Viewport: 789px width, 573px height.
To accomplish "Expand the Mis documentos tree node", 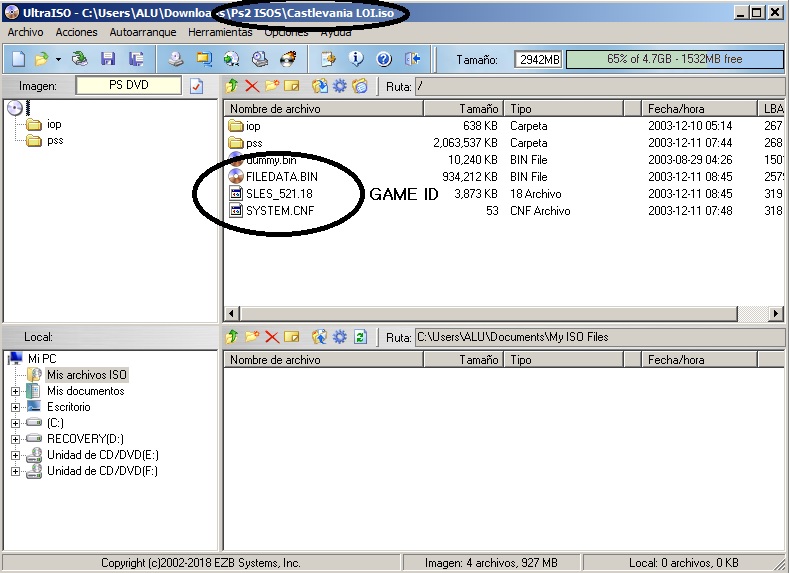I will (16, 391).
